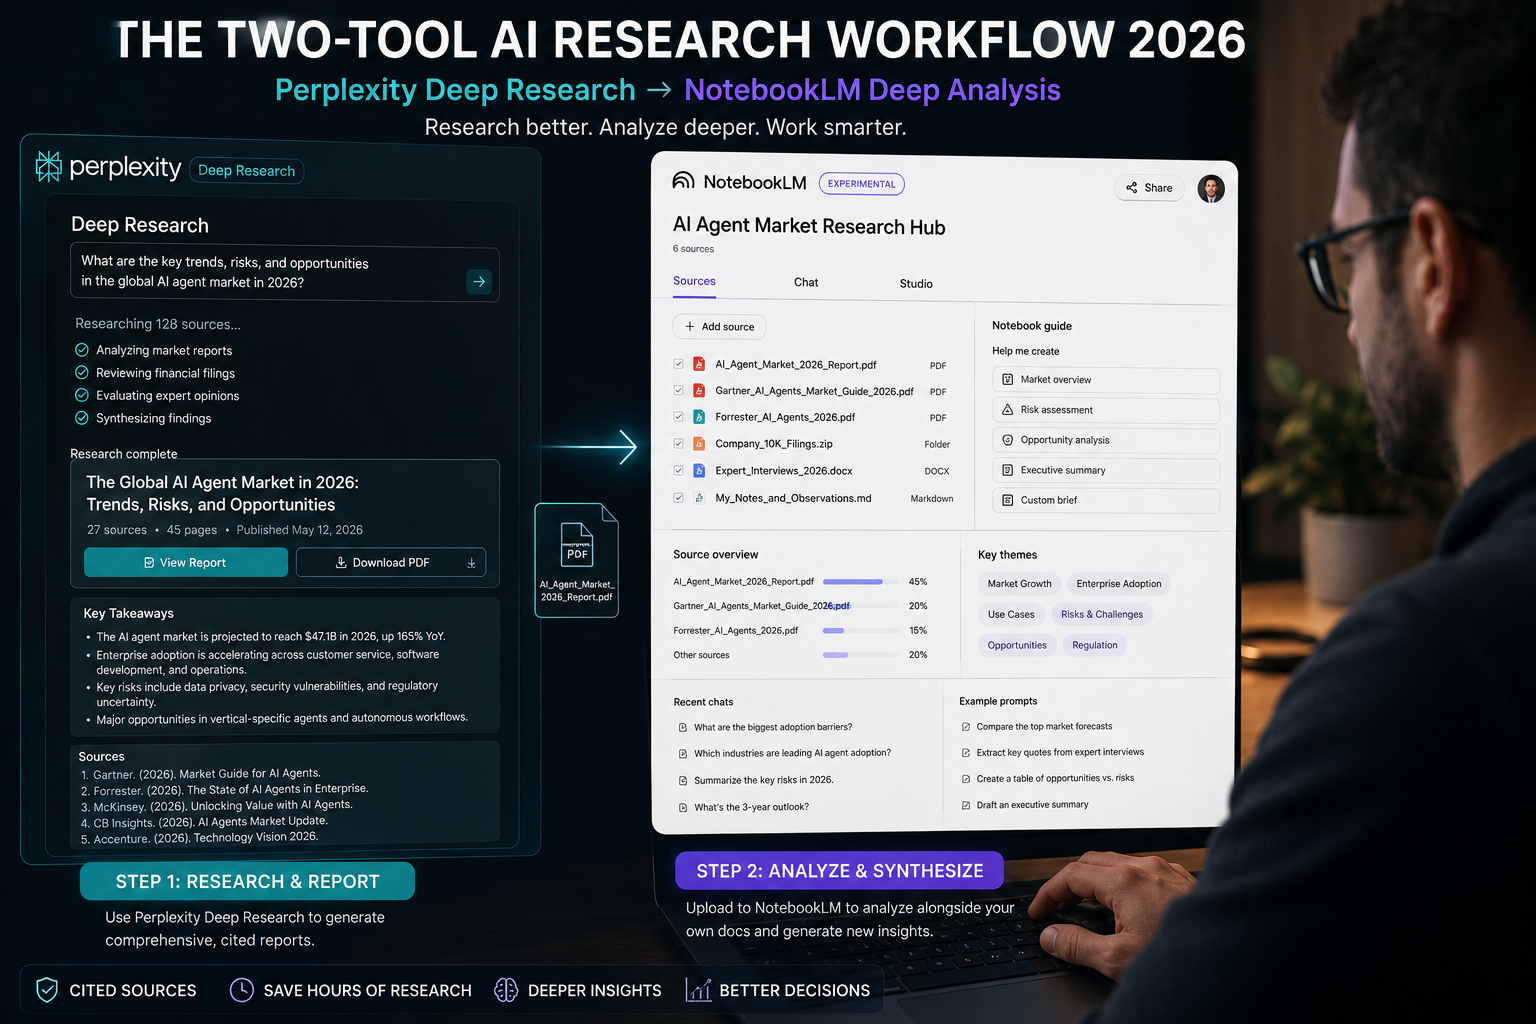
Task: Click the Forrester_AI_Agents_2026.pdf 15% progress bar
Action: click(860, 631)
